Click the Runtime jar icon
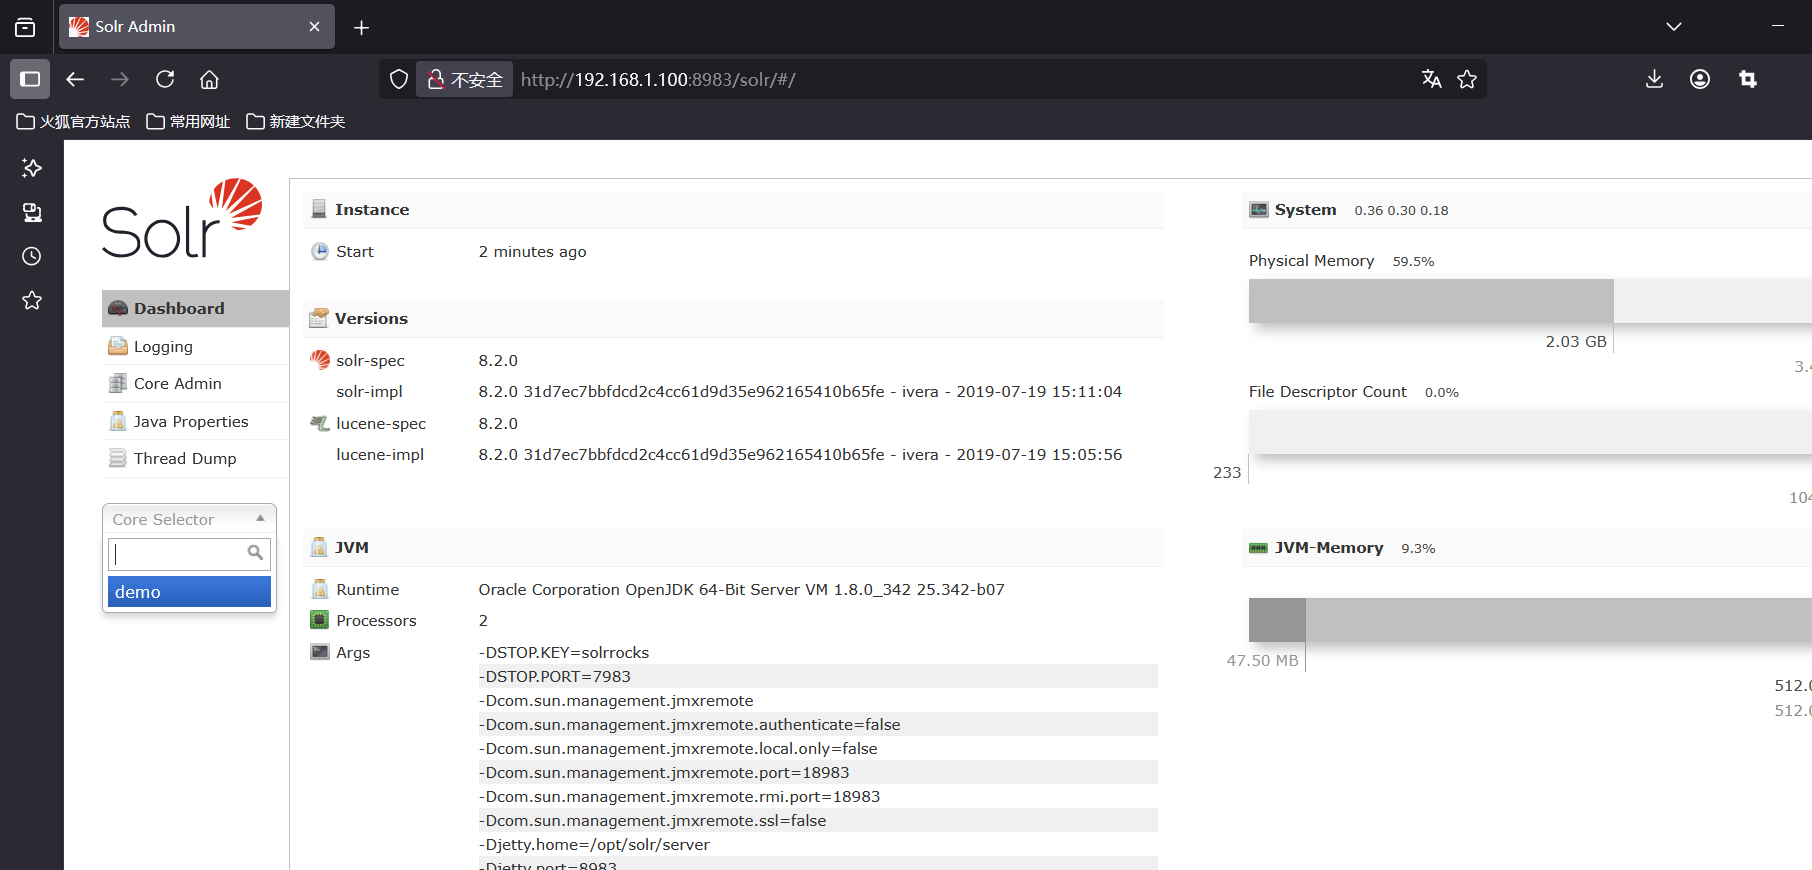The width and height of the screenshot is (1812, 870). [x=320, y=589]
